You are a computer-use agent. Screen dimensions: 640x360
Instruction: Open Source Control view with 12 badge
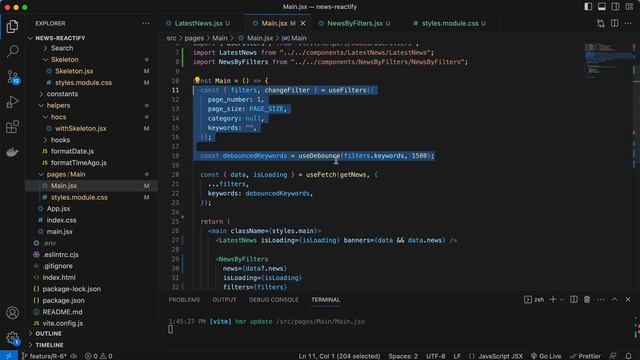(12, 77)
